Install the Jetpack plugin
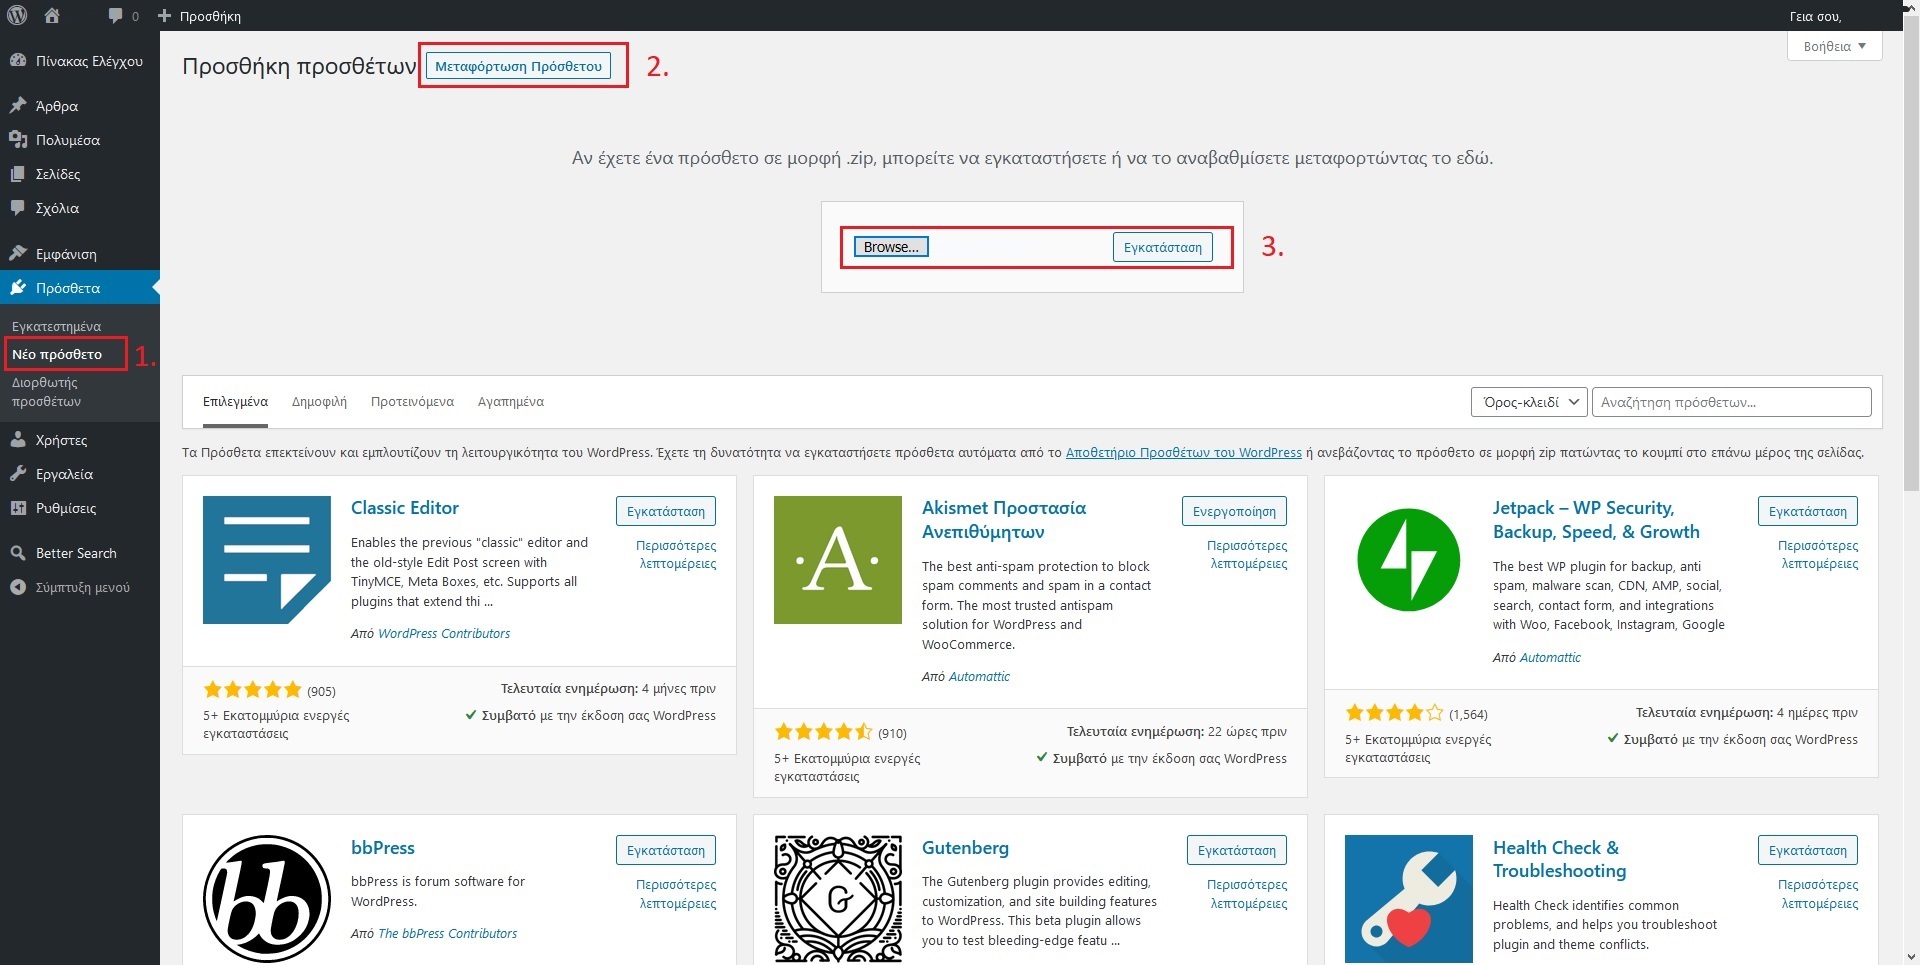Viewport: 1920px width, 965px height. 1808,511
